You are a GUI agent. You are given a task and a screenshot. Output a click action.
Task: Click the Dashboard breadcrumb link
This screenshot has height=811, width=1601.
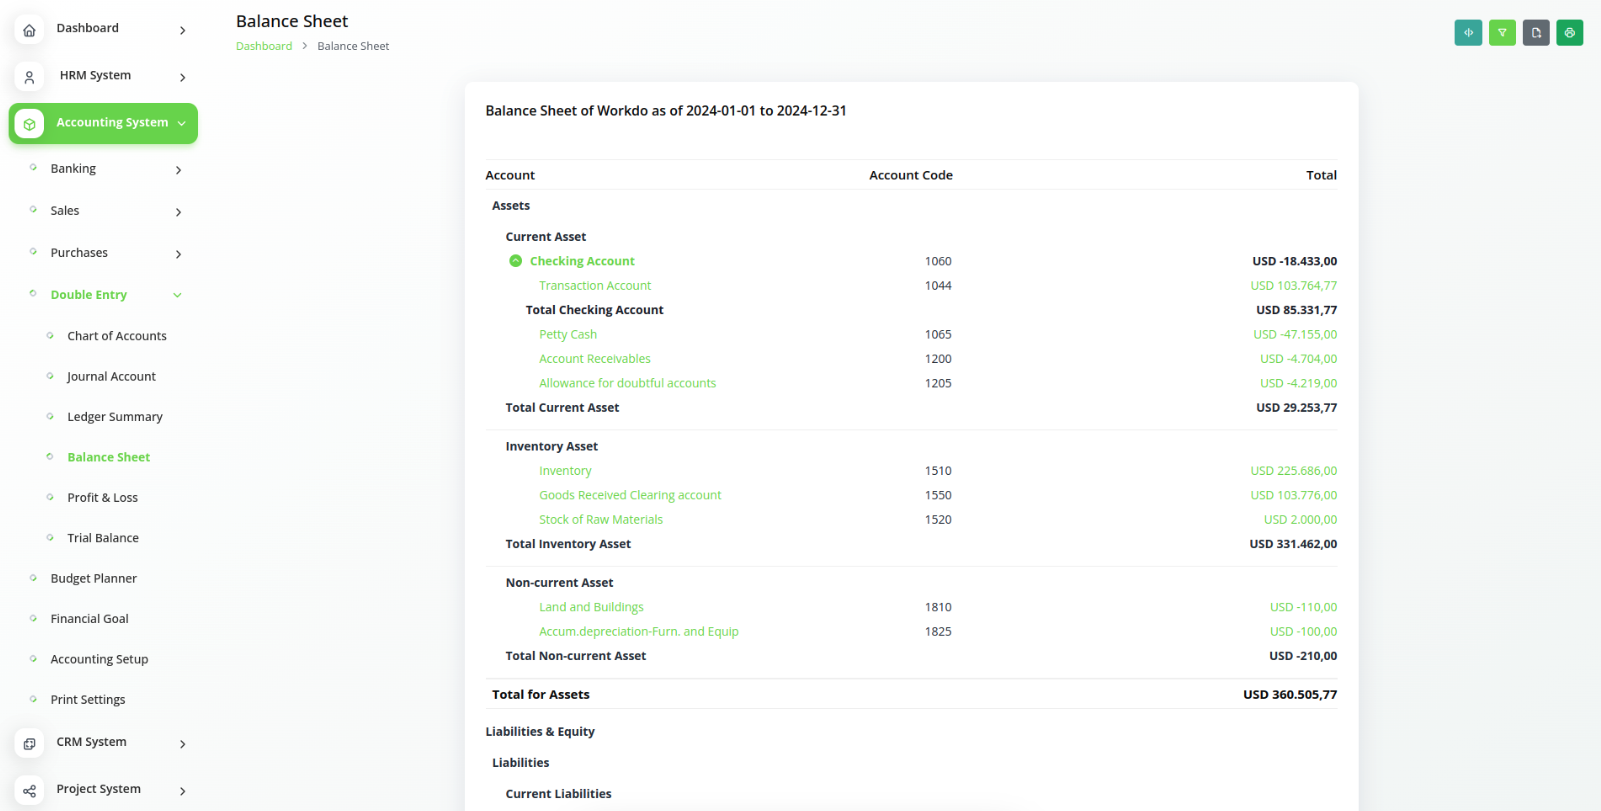click(264, 46)
